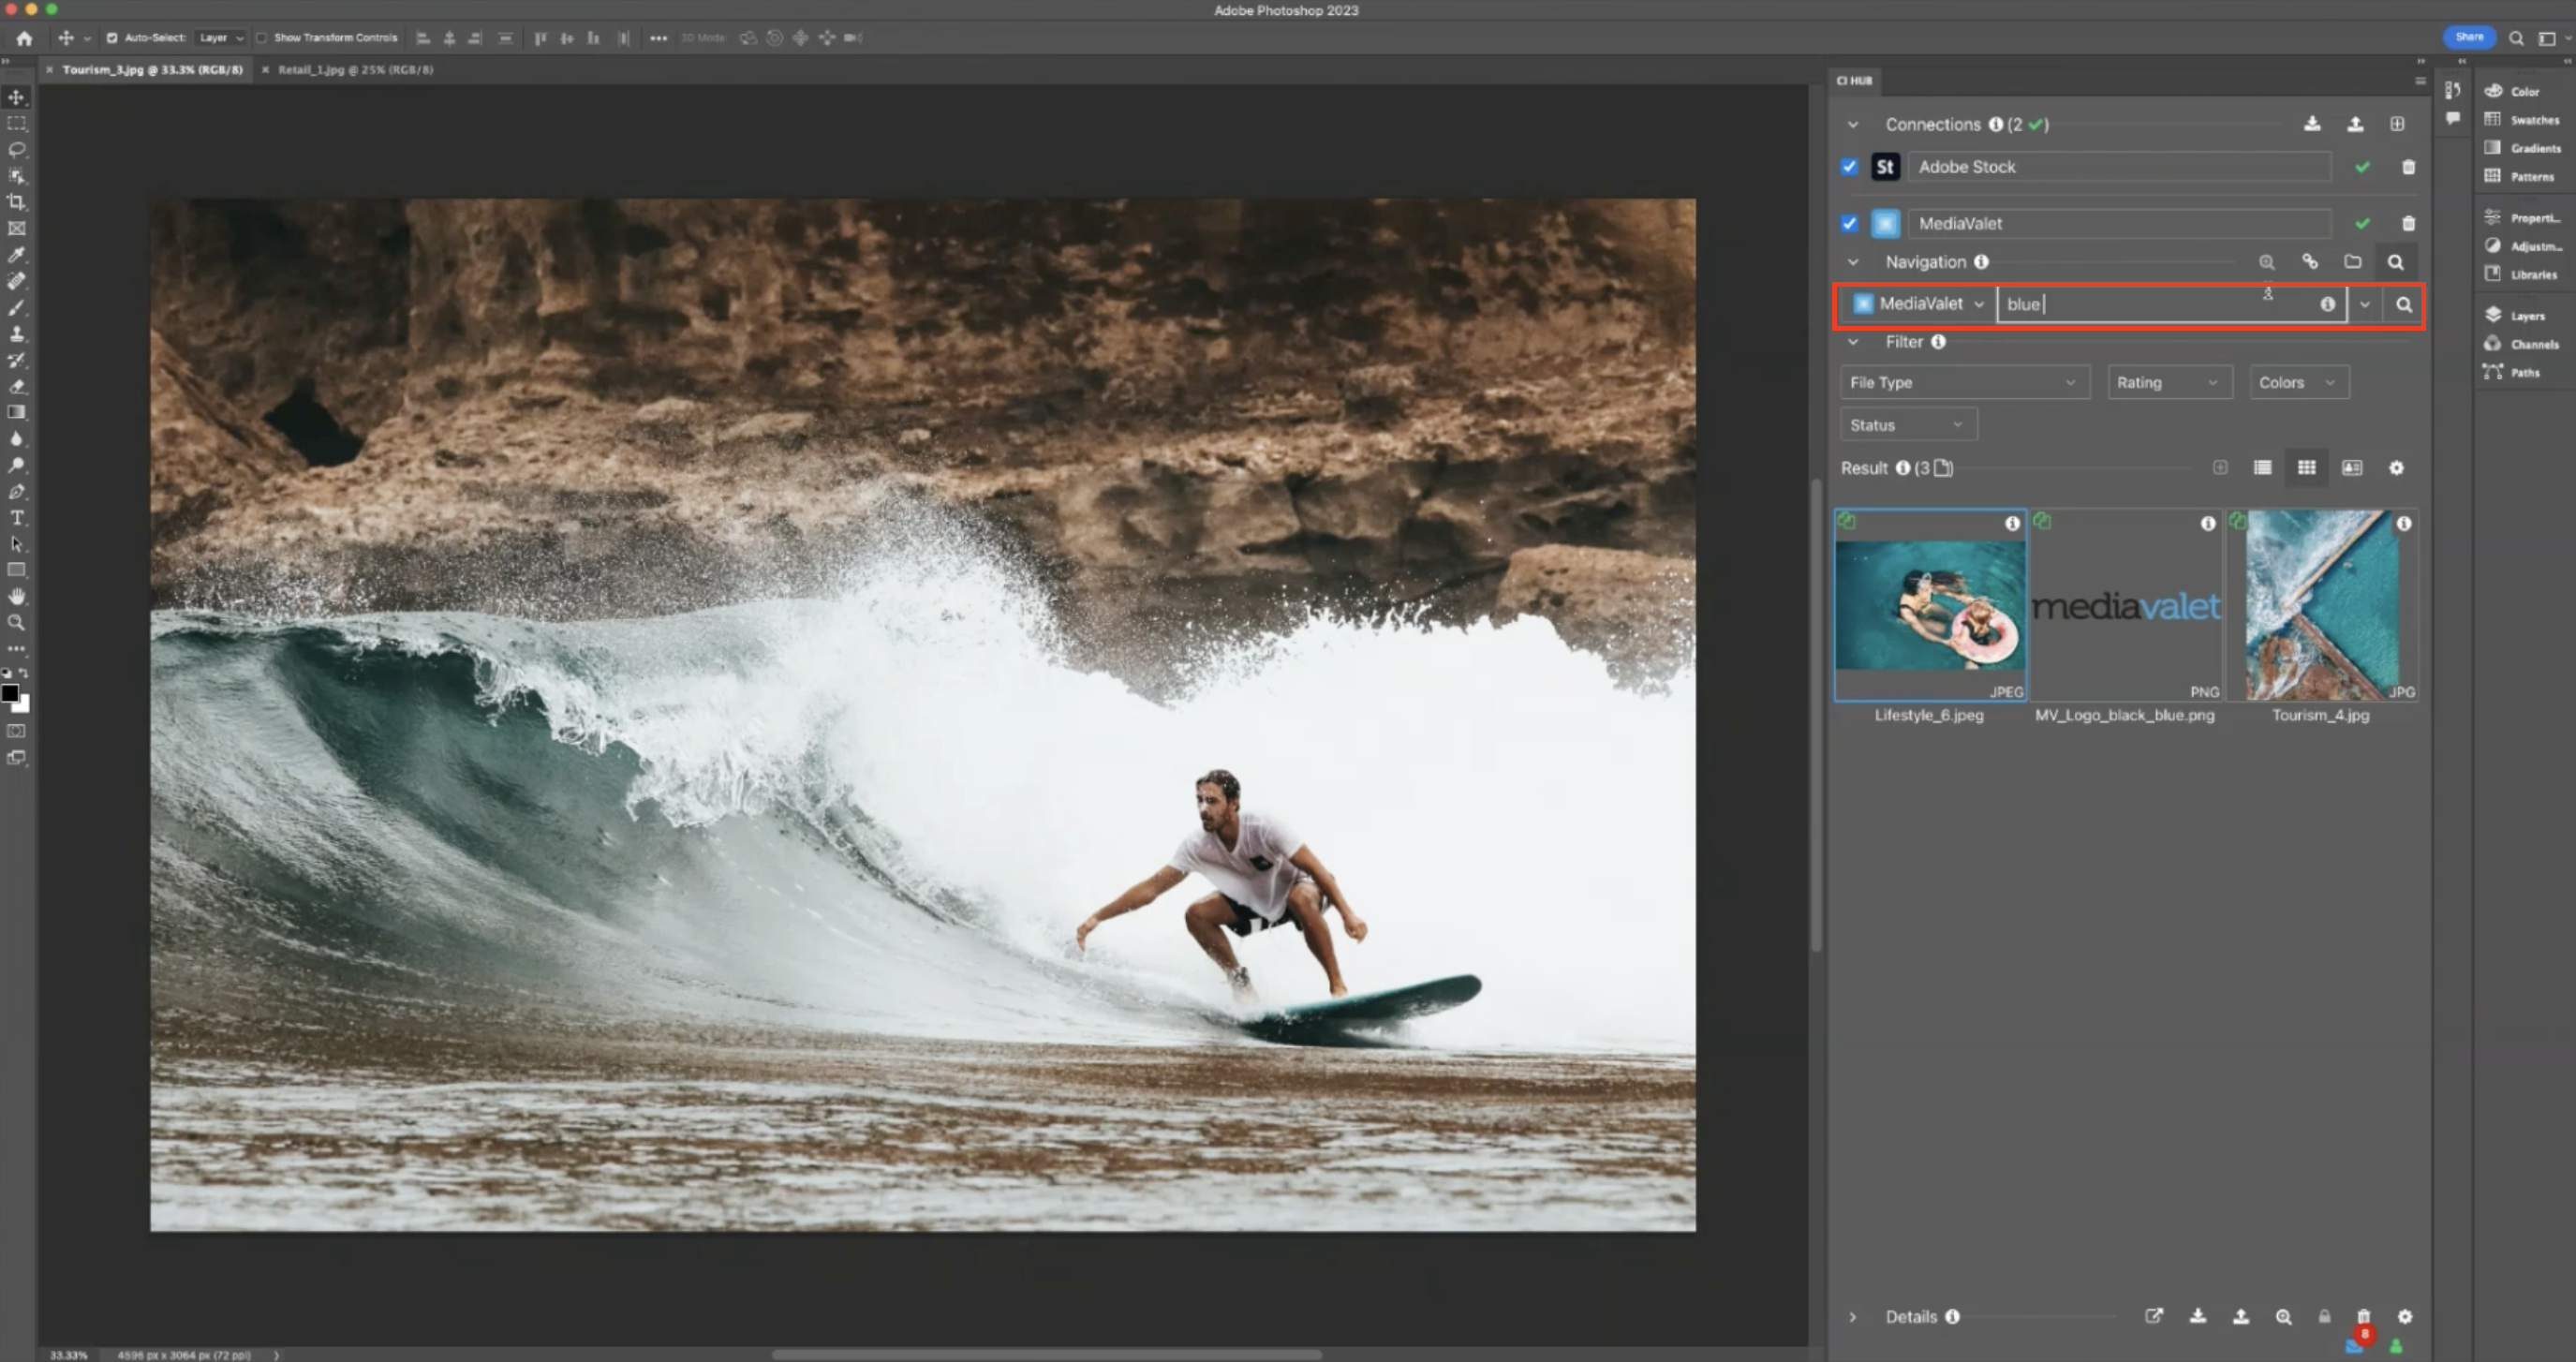Viewport: 2576px width, 1362px height.
Task: Open the Rating filter dropdown
Action: pyautogui.click(x=2169, y=383)
